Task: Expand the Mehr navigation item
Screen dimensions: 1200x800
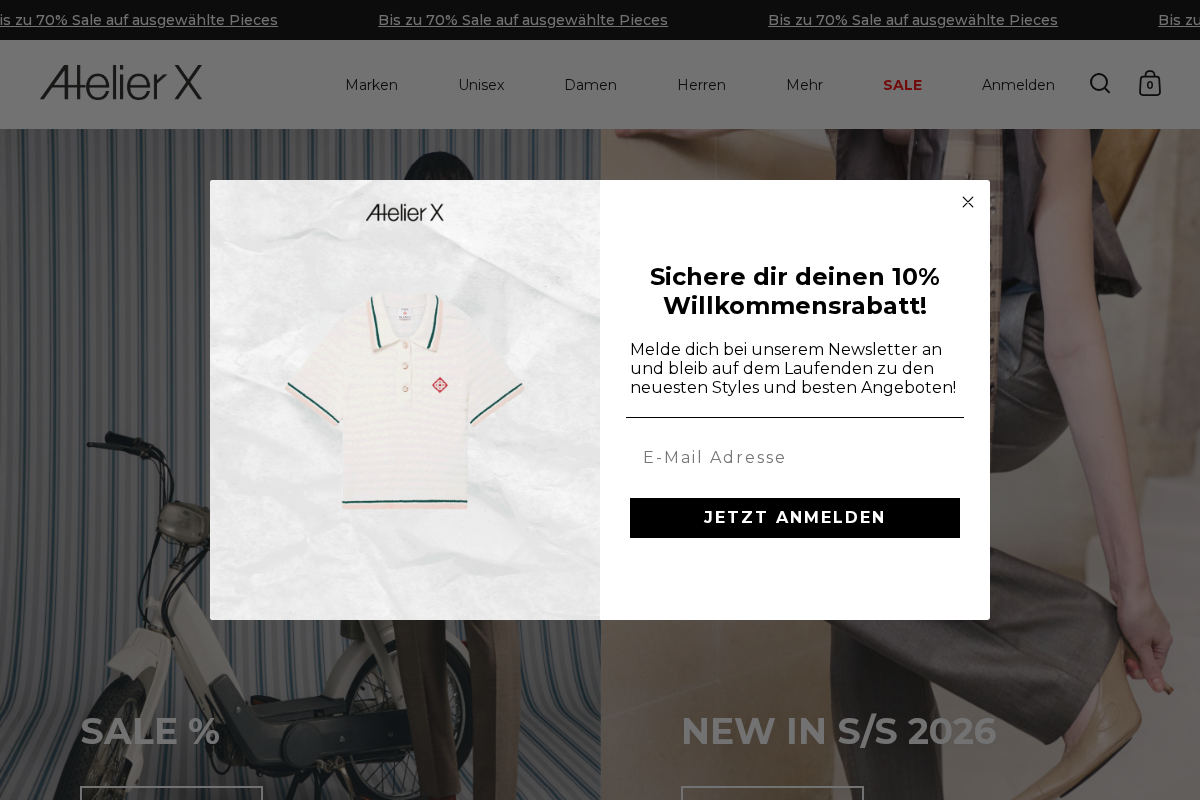Action: [804, 85]
